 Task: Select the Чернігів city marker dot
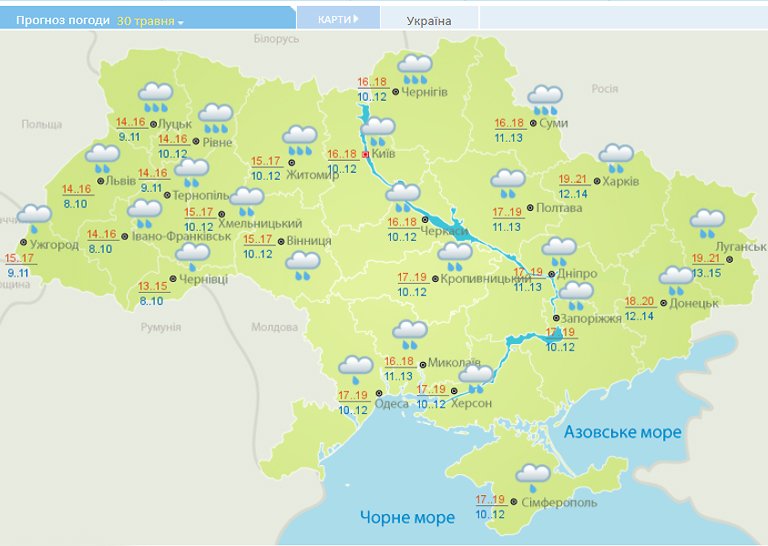pyautogui.click(x=396, y=92)
